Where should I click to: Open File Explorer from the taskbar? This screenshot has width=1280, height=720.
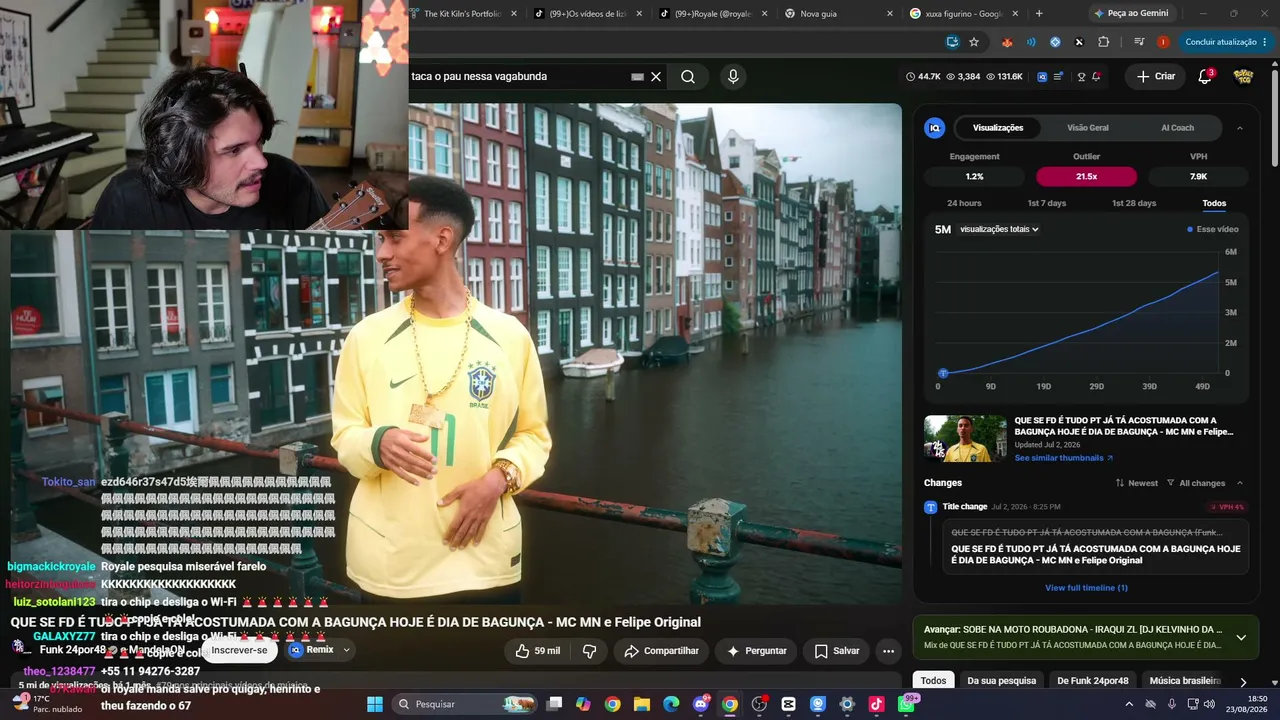click(642, 704)
